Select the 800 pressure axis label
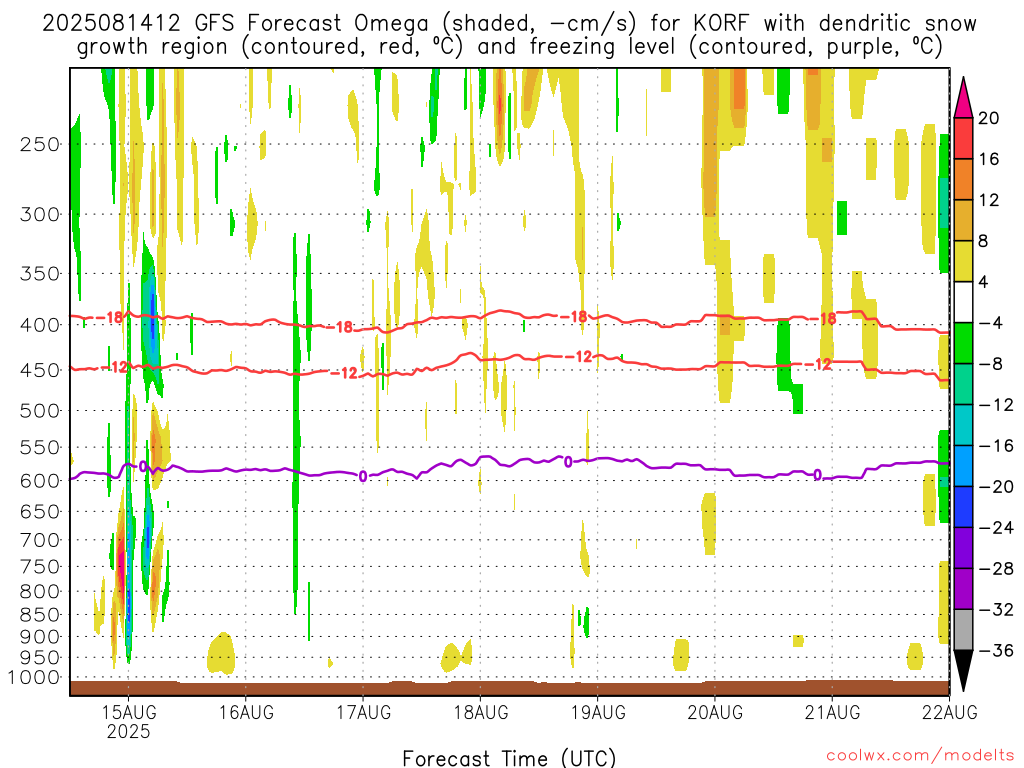The height and width of the screenshot is (768, 1024). pos(40,592)
